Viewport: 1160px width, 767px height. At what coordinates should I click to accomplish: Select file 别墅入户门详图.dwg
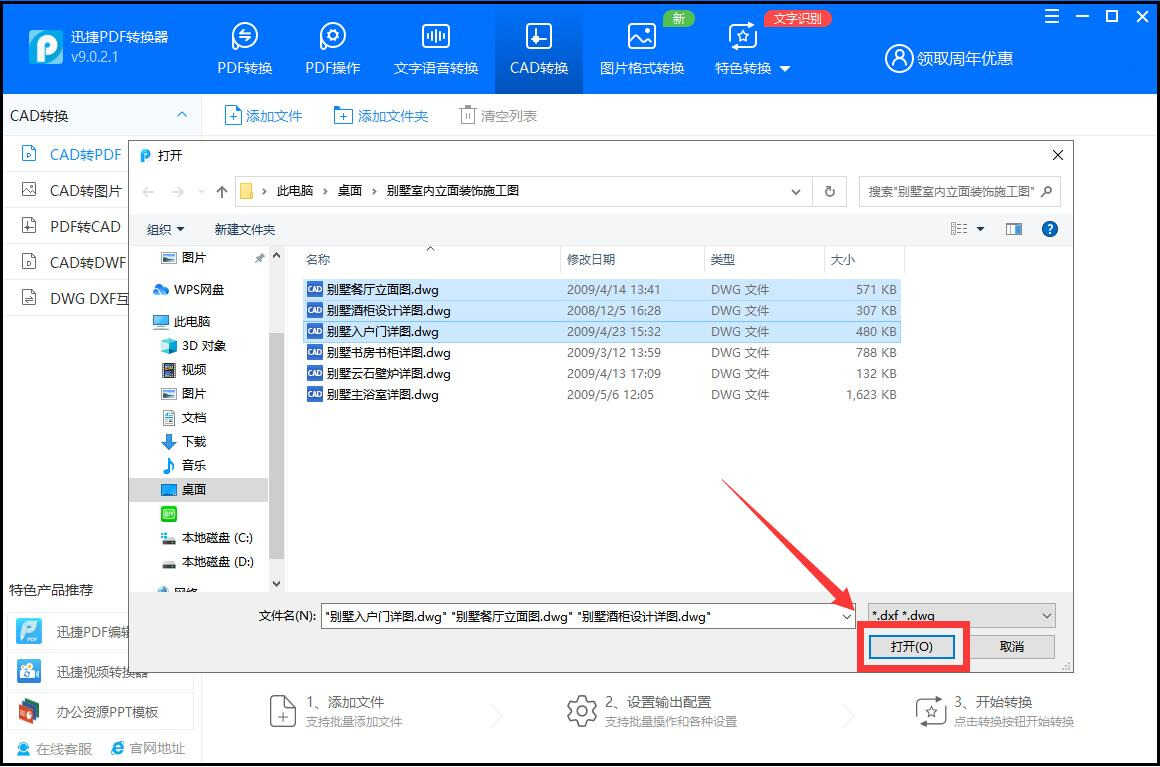click(601, 331)
